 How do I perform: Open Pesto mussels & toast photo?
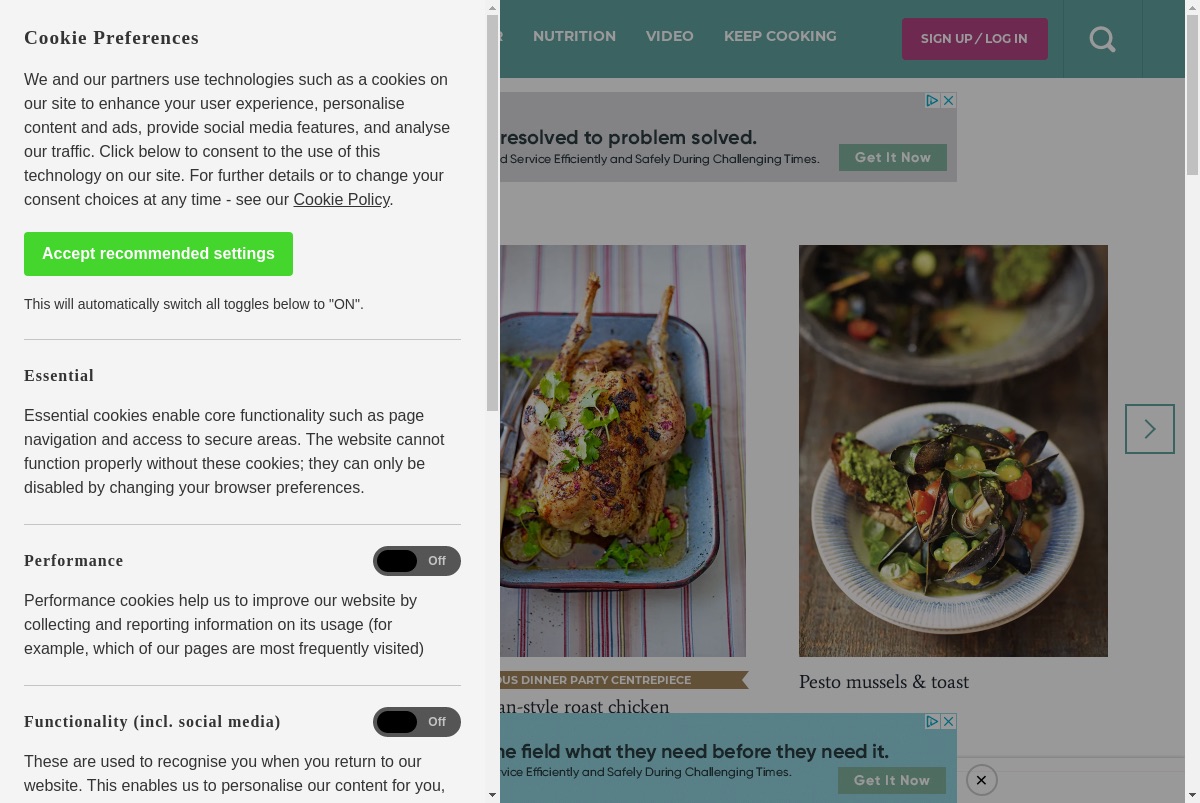953,451
